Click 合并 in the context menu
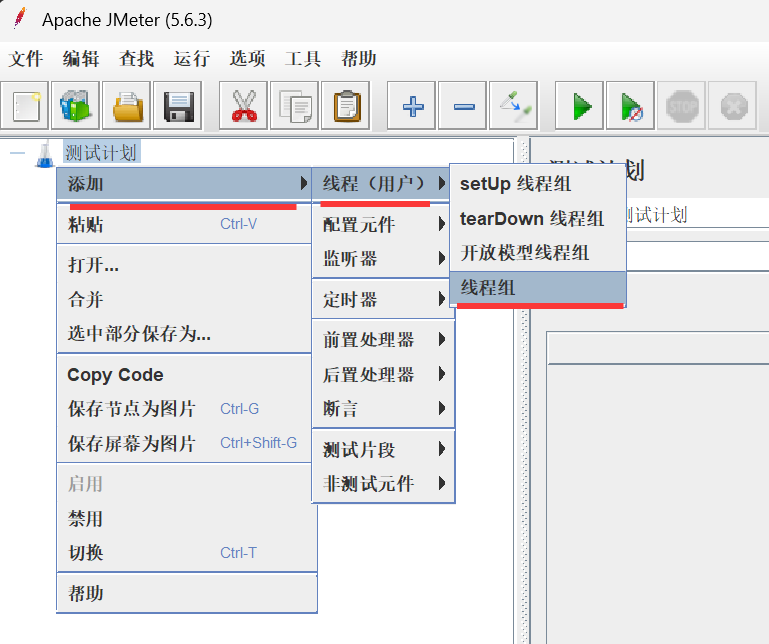Image resolution: width=769 pixels, height=644 pixels. [184, 299]
